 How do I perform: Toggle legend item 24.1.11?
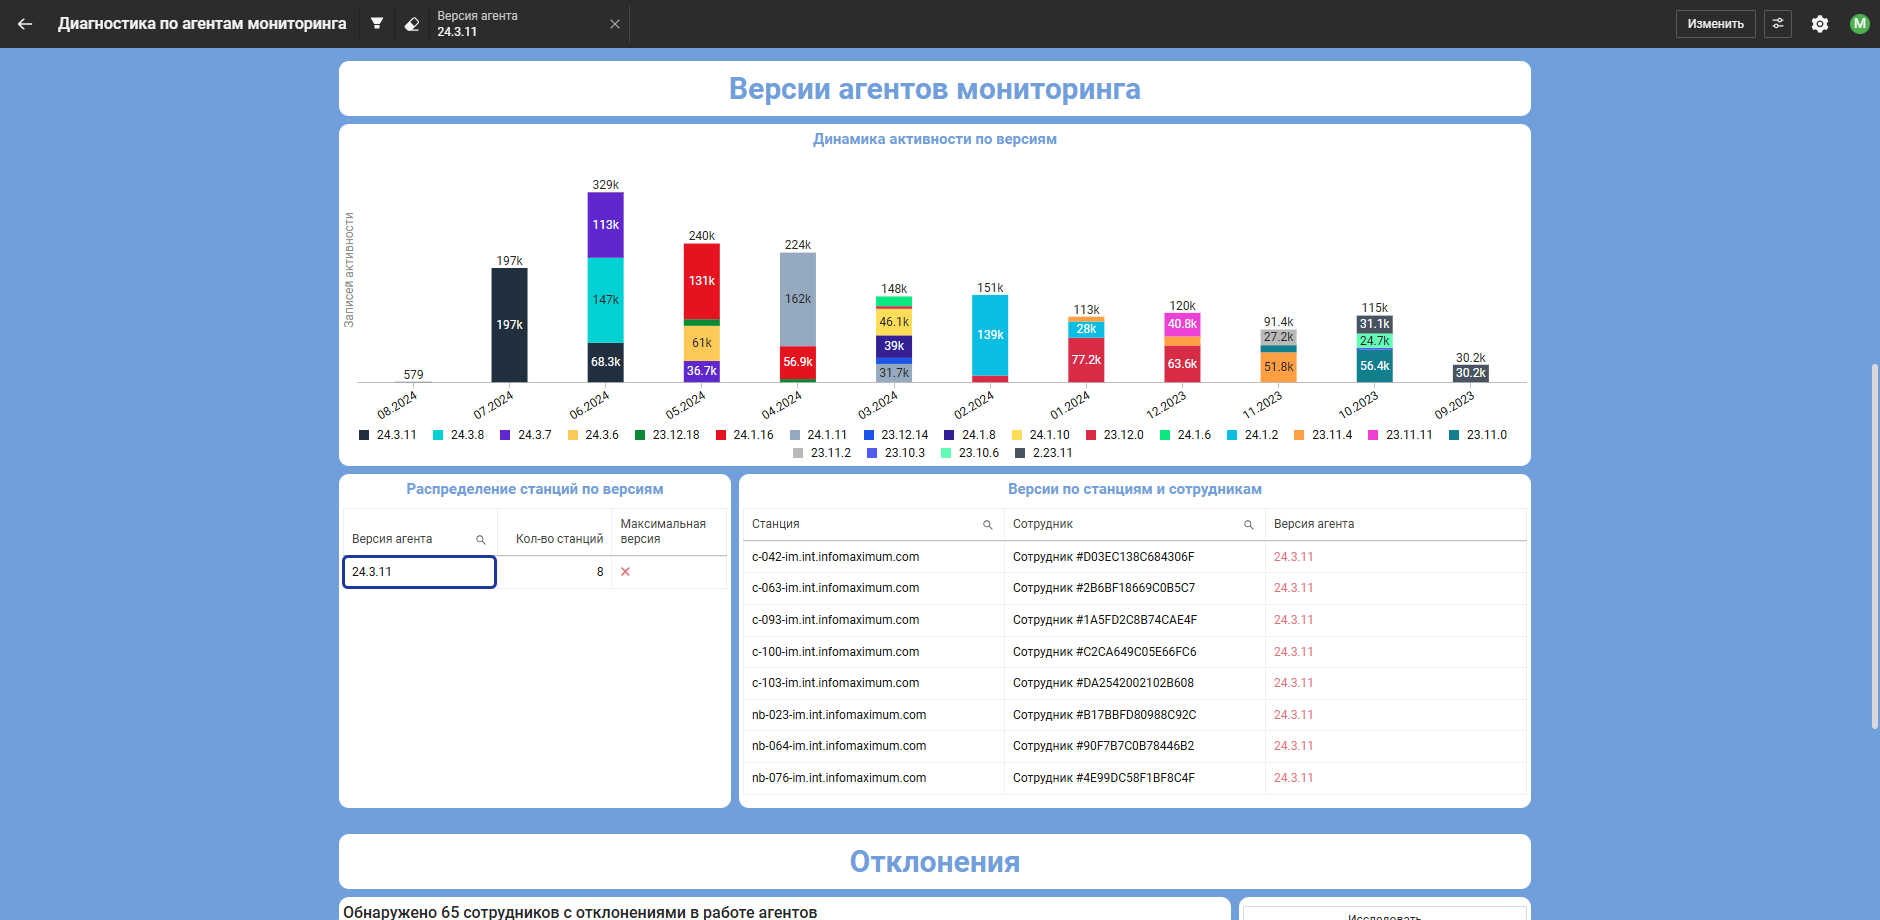click(819, 435)
